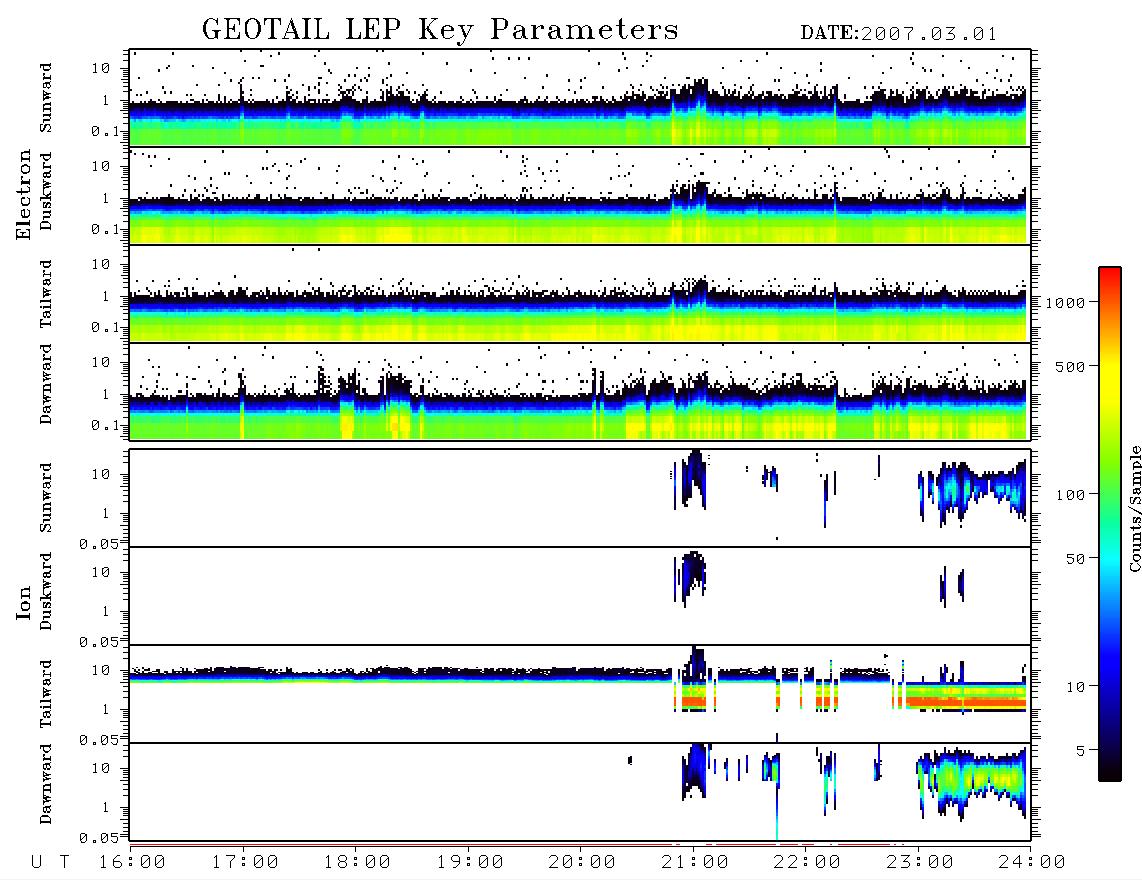Click the "22:00" time tick label

807,863
